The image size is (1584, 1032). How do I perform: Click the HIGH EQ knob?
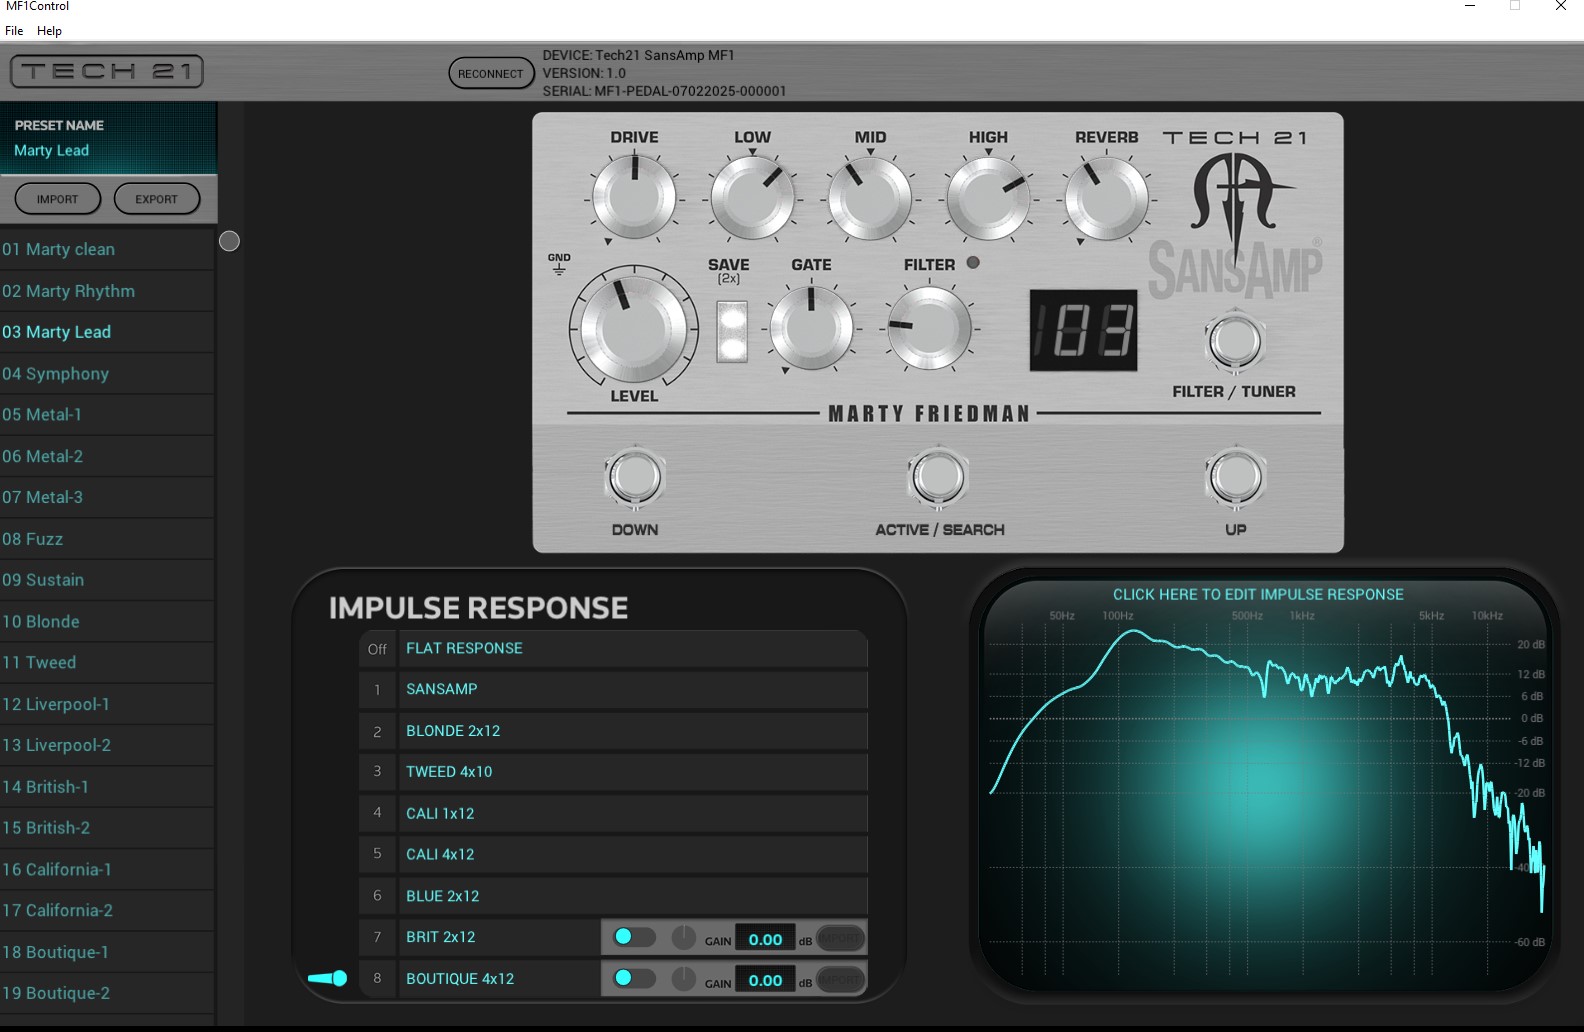pyautogui.click(x=988, y=197)
